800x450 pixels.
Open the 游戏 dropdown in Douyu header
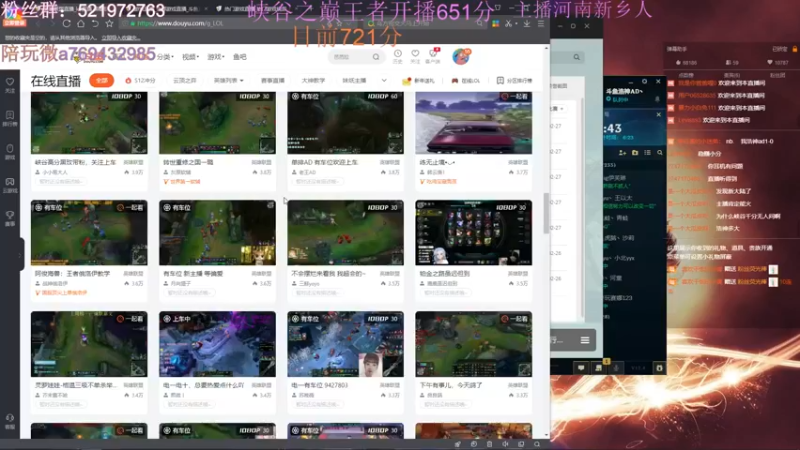click(216, 57)
